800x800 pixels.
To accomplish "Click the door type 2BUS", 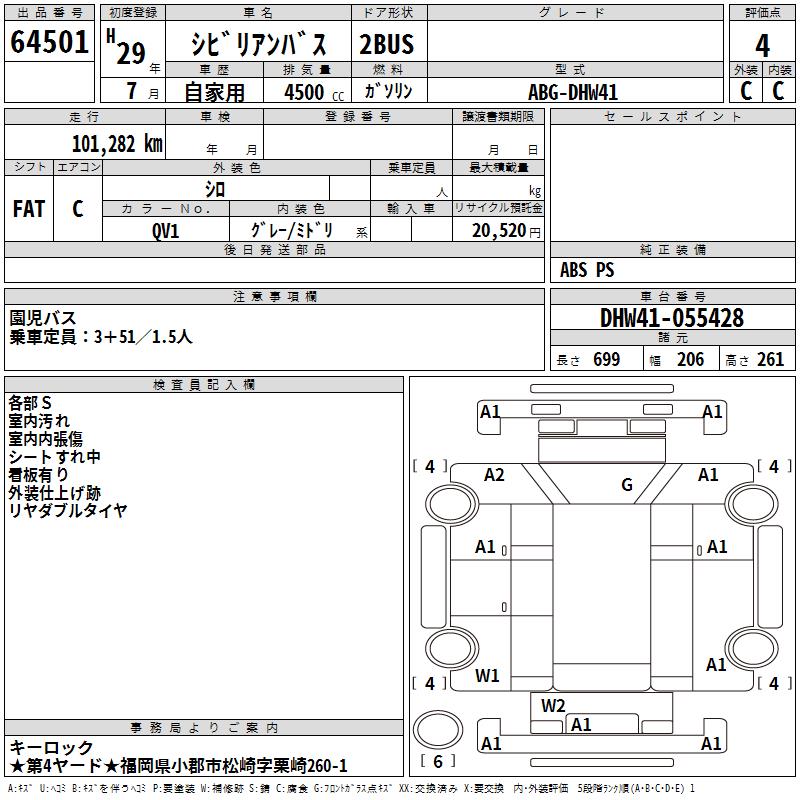I will point(387,44).
